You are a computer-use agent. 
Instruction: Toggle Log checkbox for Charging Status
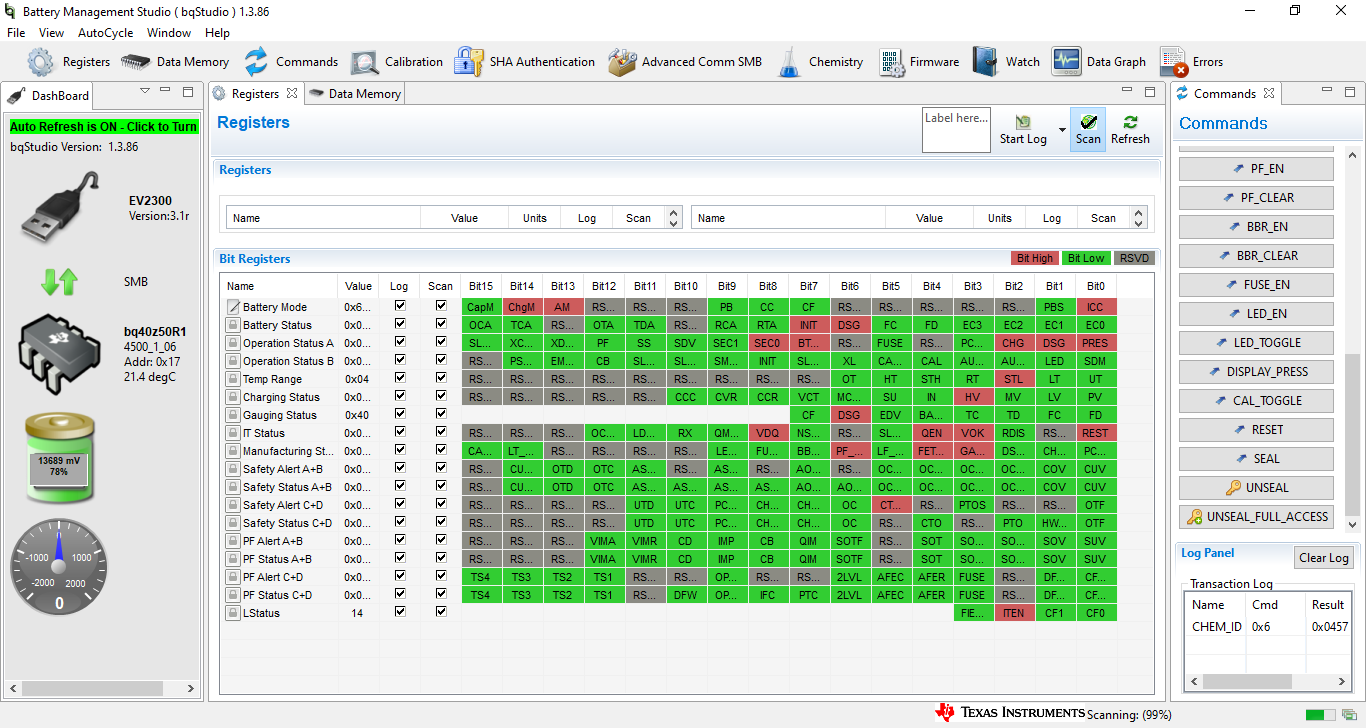tap(400, 396)
